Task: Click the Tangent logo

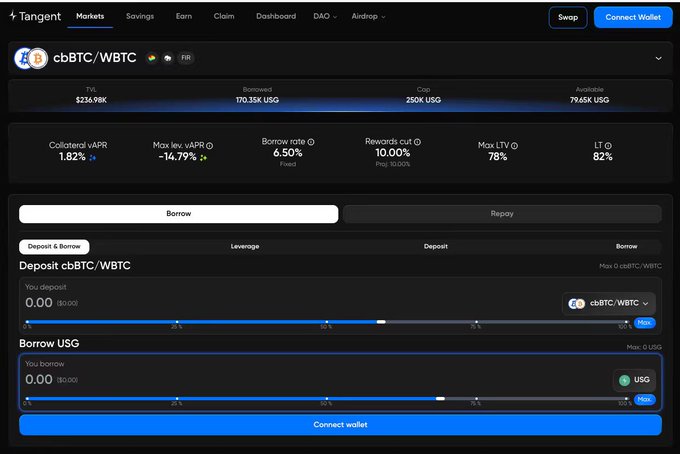Action: [35, 16]
